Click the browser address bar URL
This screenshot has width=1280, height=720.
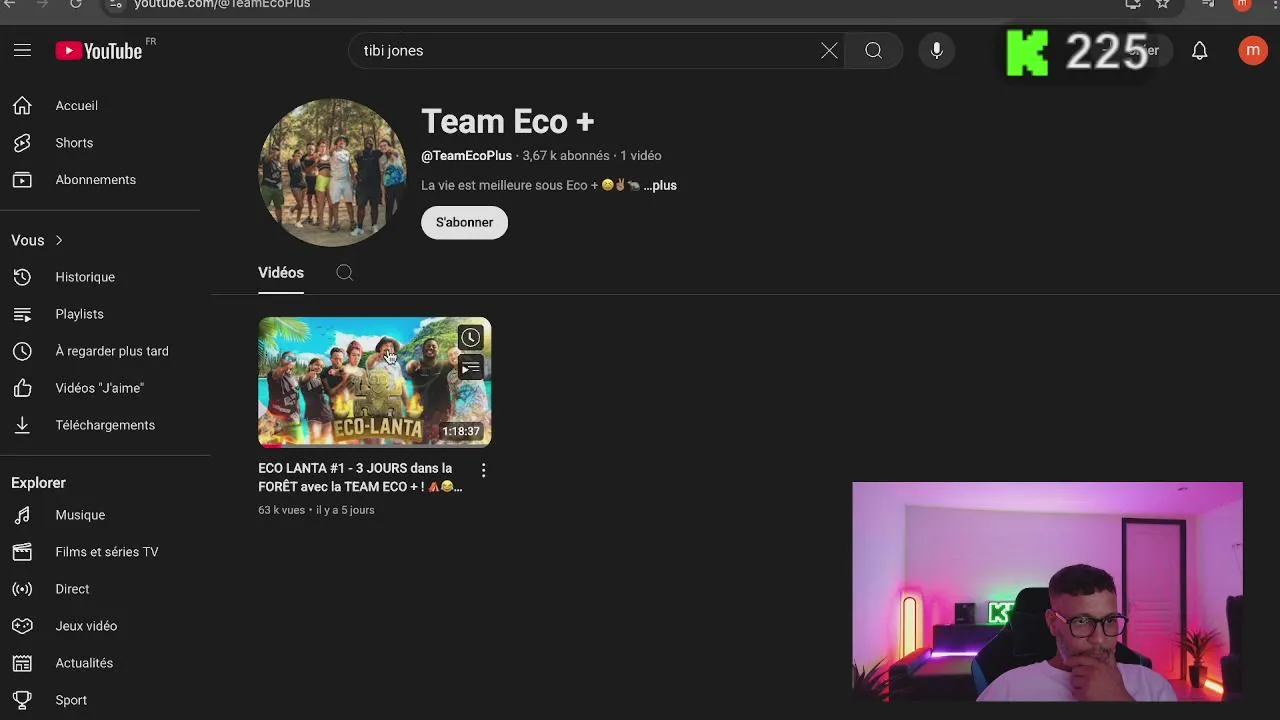(222, 4)
